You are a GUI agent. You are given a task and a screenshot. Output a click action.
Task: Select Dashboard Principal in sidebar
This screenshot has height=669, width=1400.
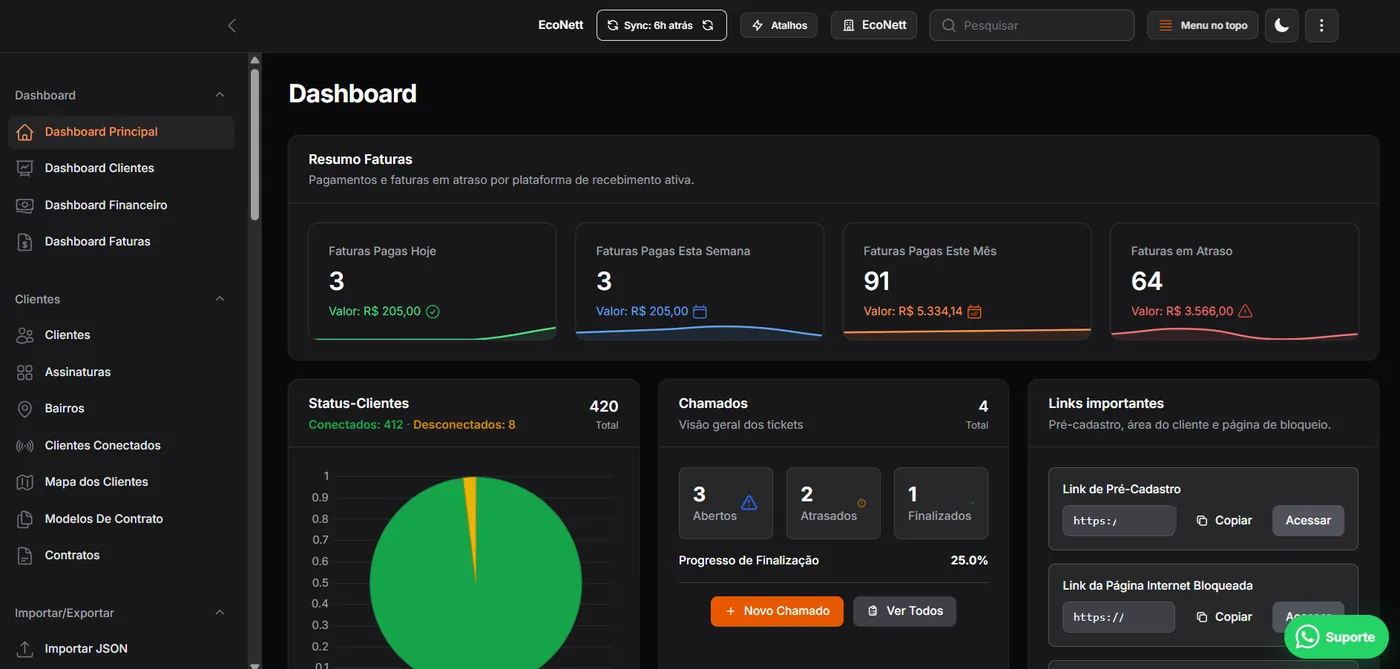[121, 132]
